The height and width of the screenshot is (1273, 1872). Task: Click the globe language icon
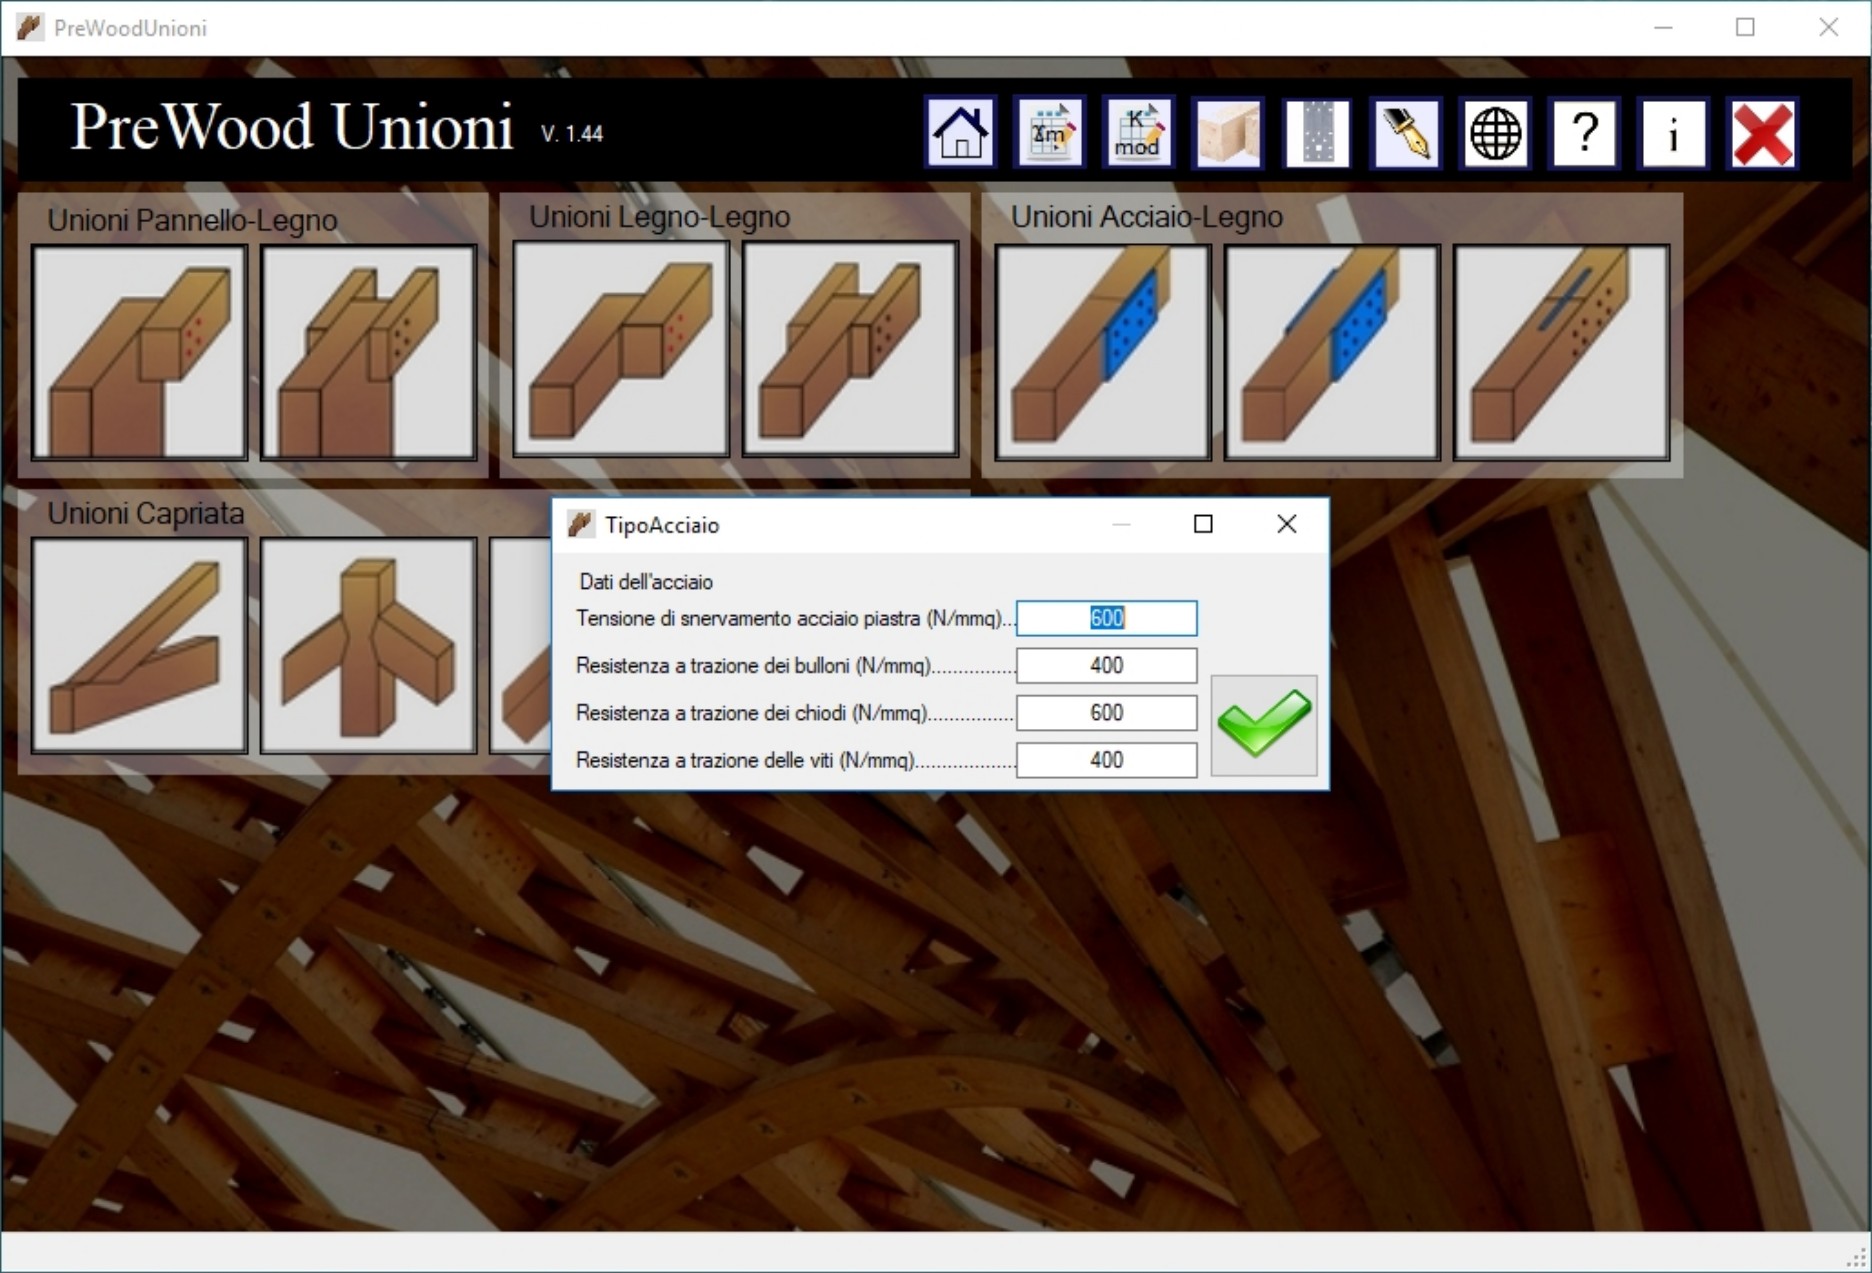1495,132
